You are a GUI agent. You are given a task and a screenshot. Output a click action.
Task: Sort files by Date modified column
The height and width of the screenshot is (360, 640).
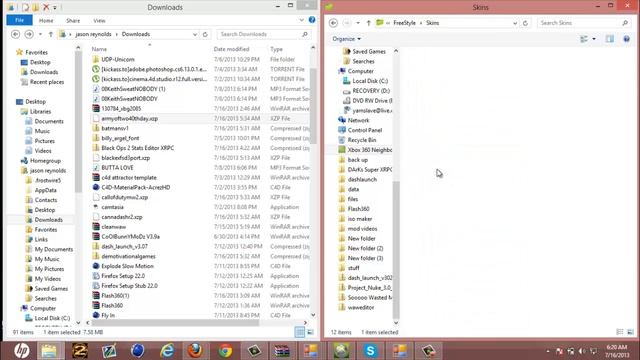click(x=231, y=49)
